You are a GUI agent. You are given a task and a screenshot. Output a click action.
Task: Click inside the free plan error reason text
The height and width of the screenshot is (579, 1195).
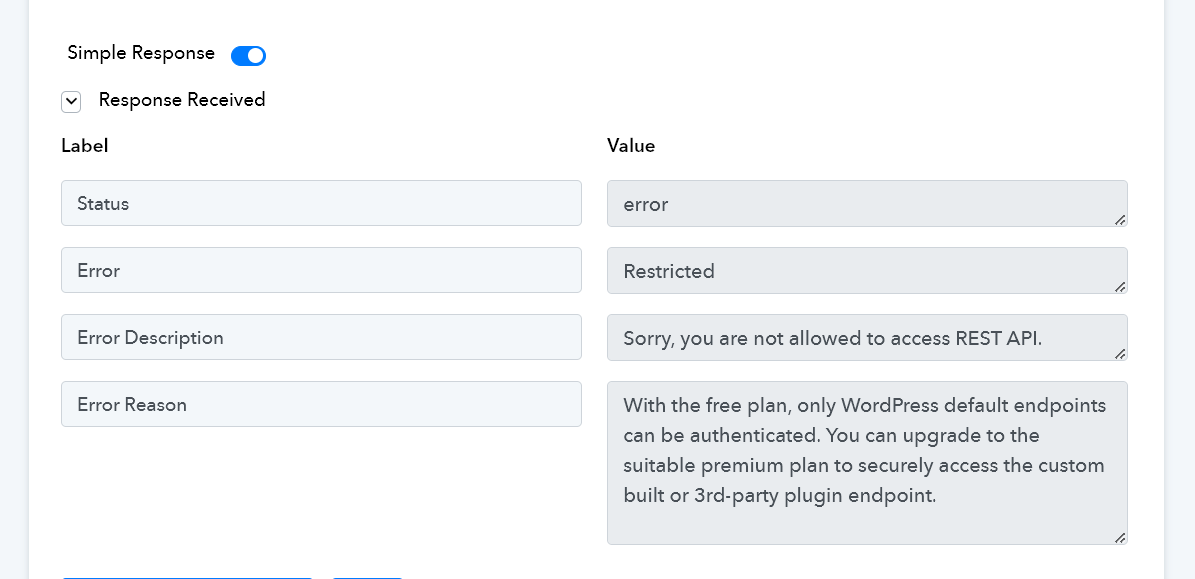click(x=867, y=463)
